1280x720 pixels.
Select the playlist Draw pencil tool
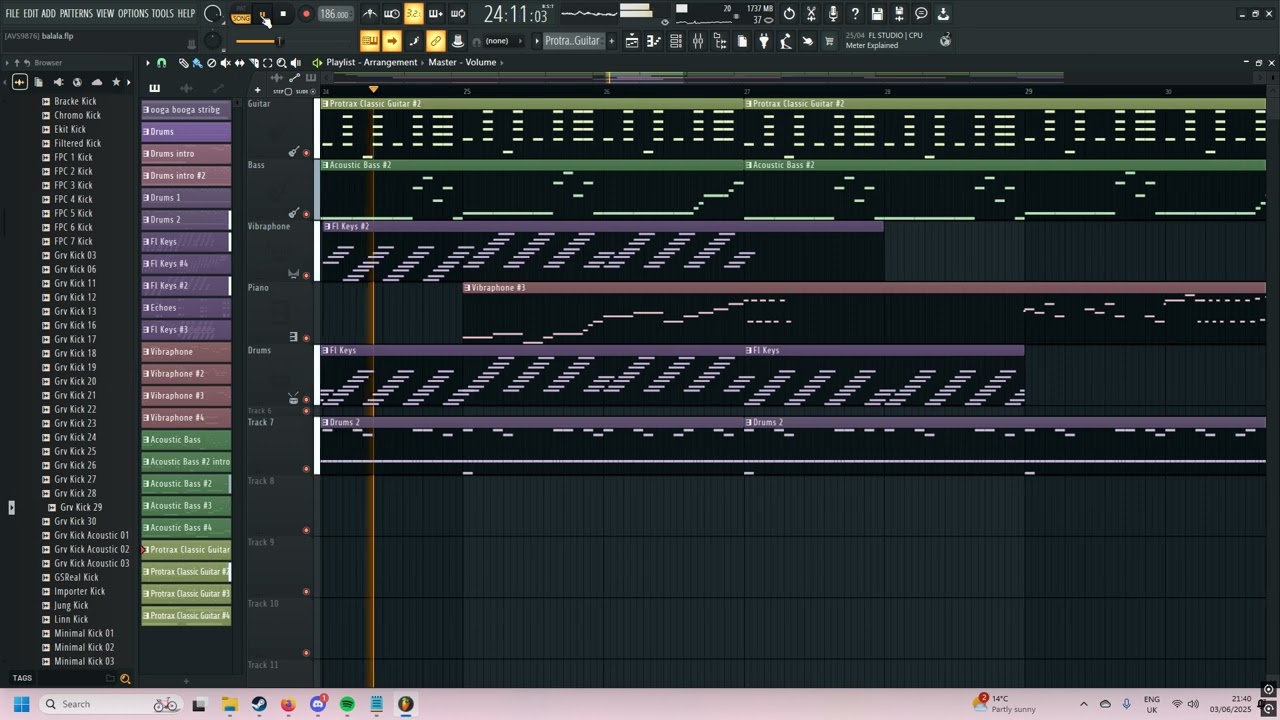(183, 63)
